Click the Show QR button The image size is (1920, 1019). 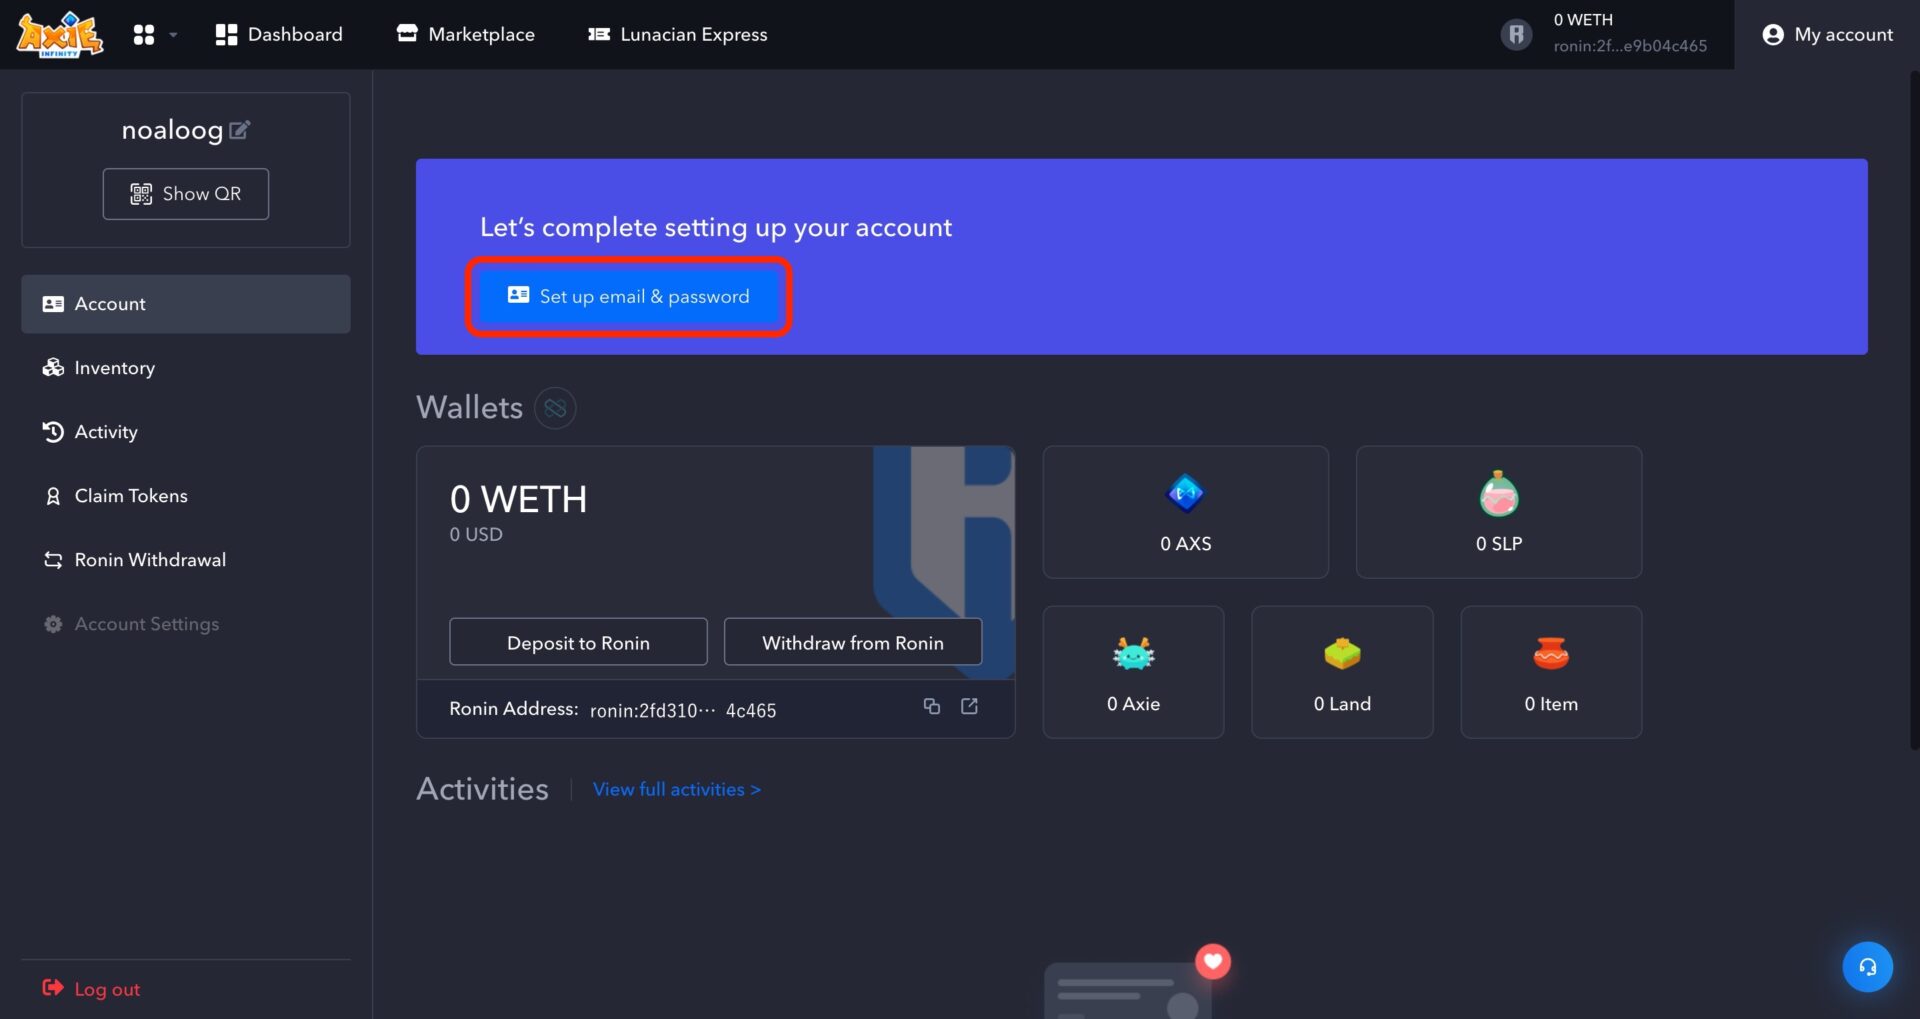point(186,194)
